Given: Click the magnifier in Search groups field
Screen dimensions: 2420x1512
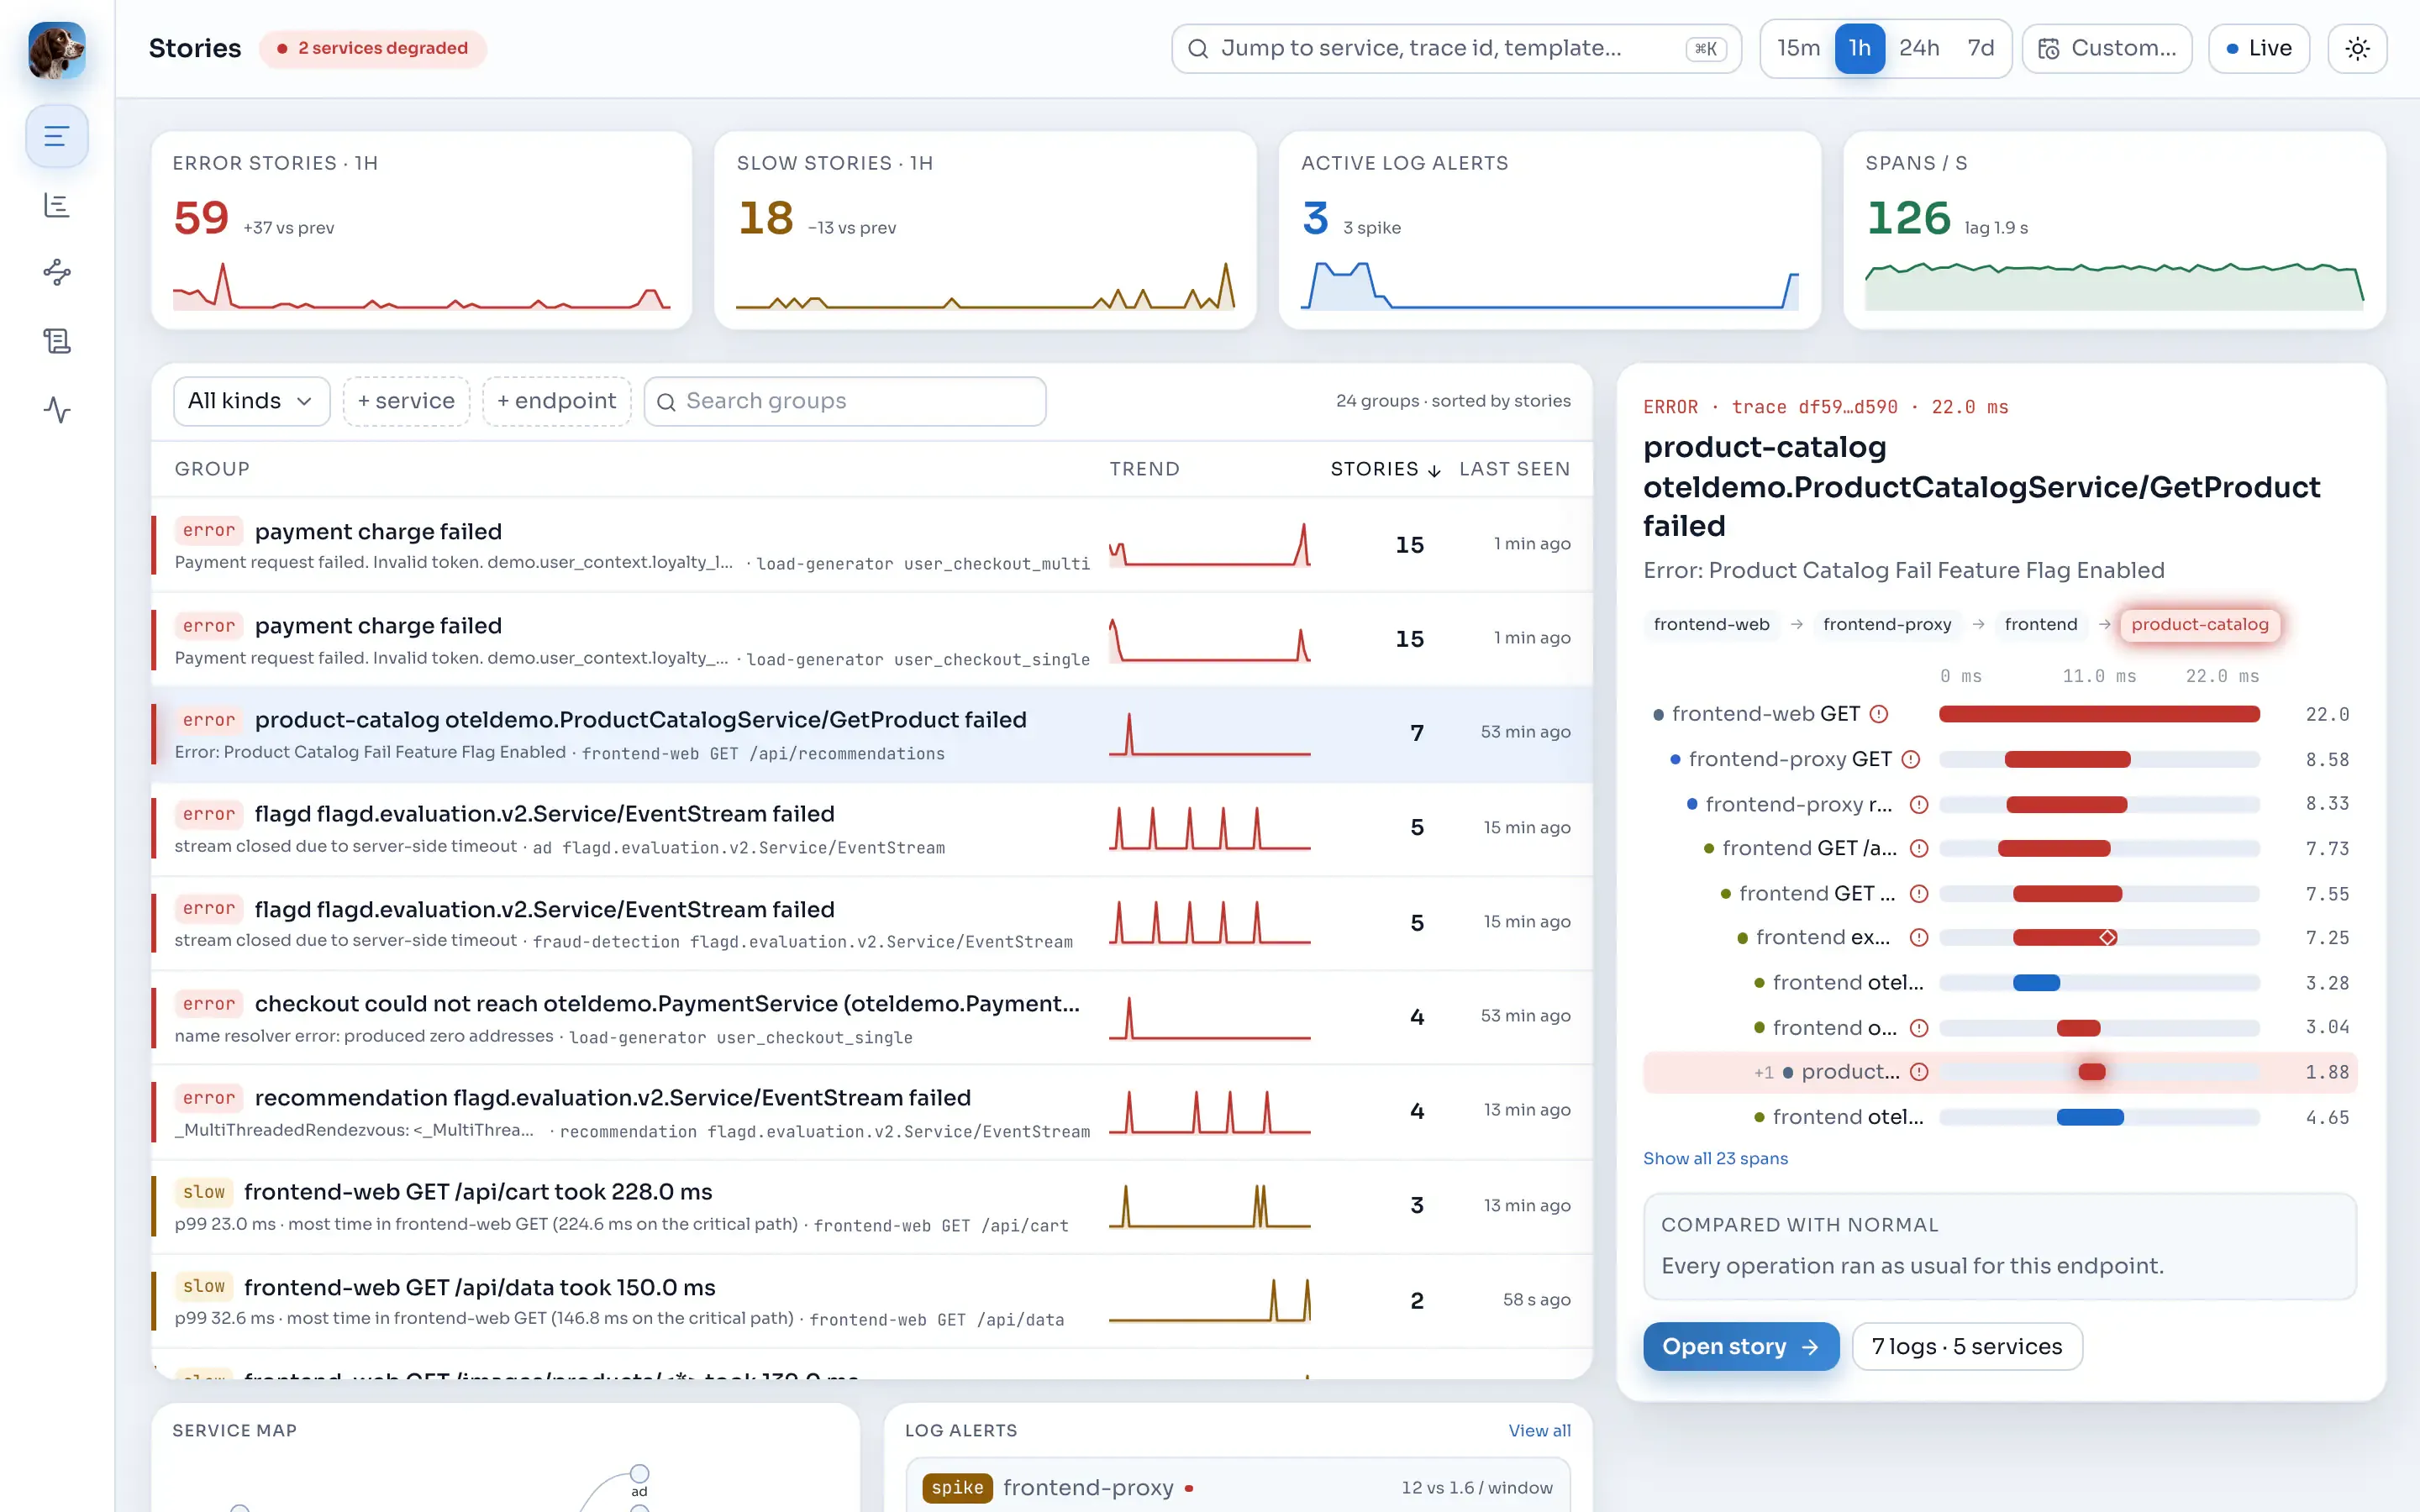Looking at the screenshot, I should pos(666,402).
